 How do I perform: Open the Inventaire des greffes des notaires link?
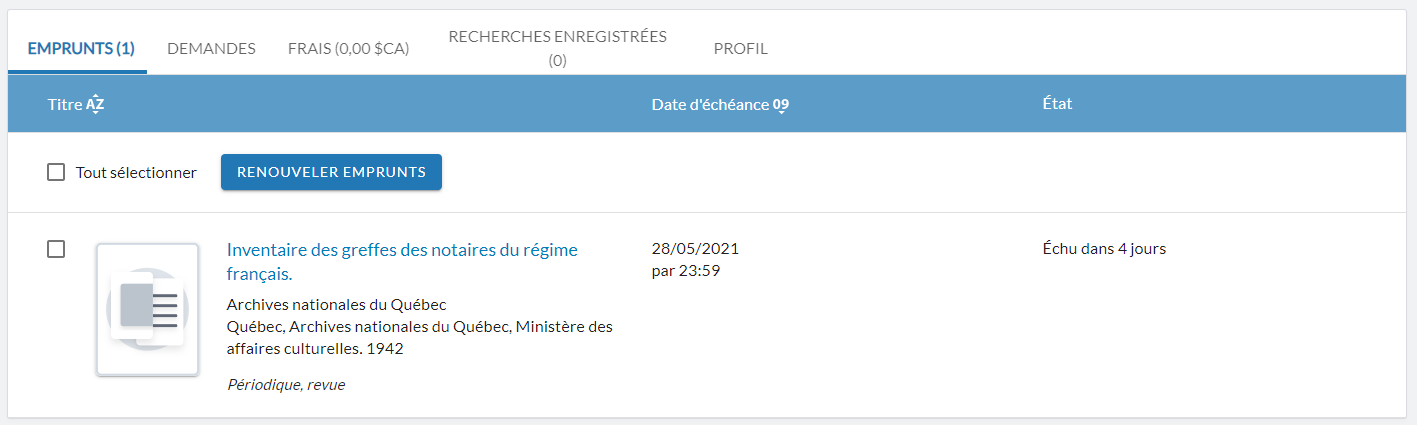point(402,261)
